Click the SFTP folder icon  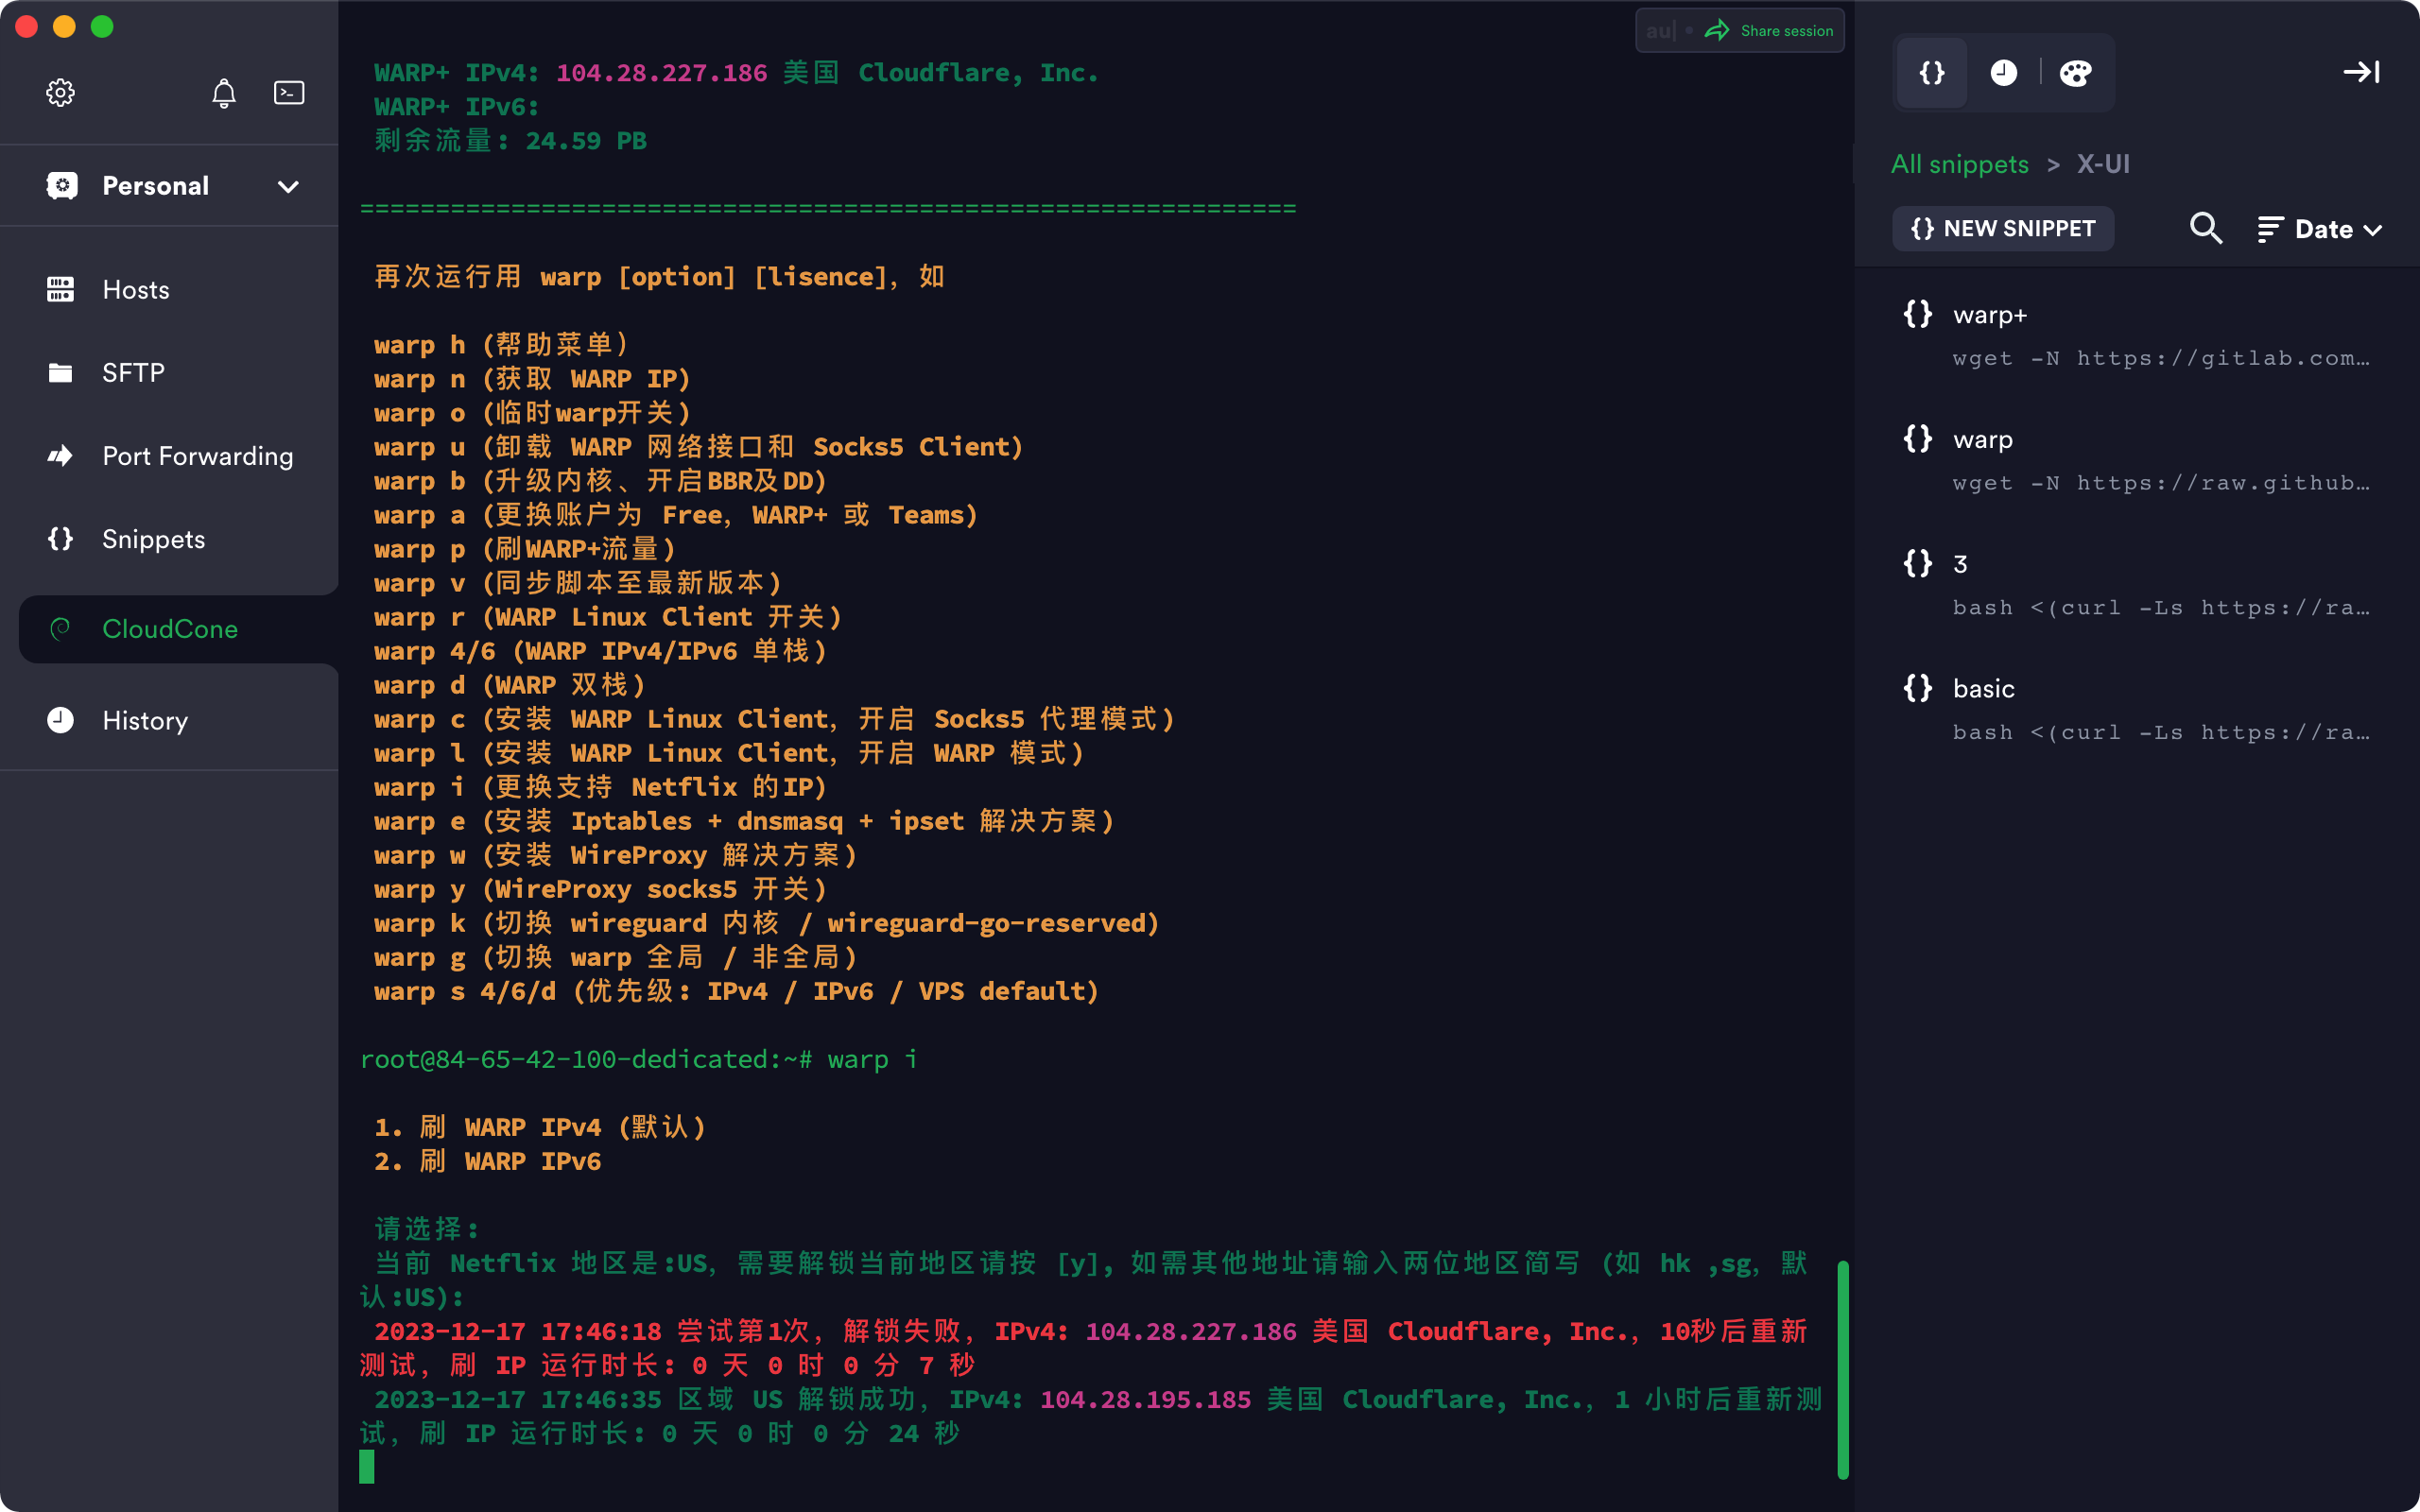click(x=60, y=373)
